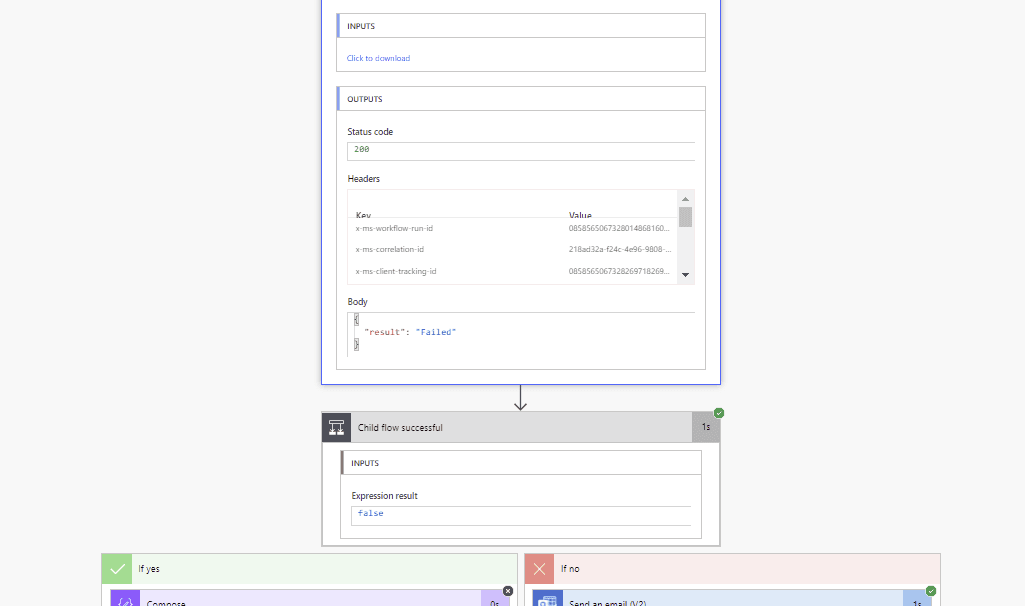1025x606 pixels.
Task: Click the INPUTS header with download link
Action: pos(521,26)
